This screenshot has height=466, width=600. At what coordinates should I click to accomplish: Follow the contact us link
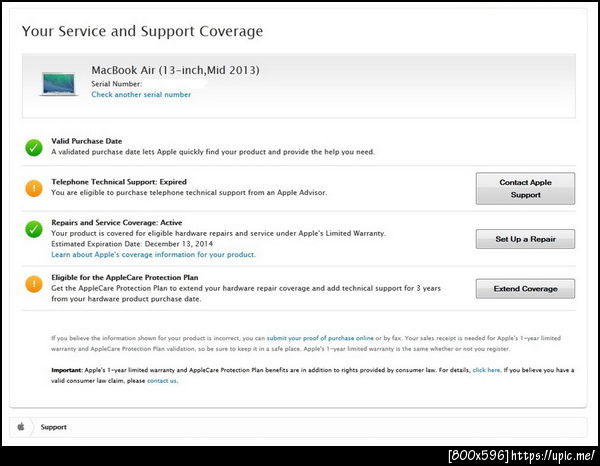pos(162,381)
